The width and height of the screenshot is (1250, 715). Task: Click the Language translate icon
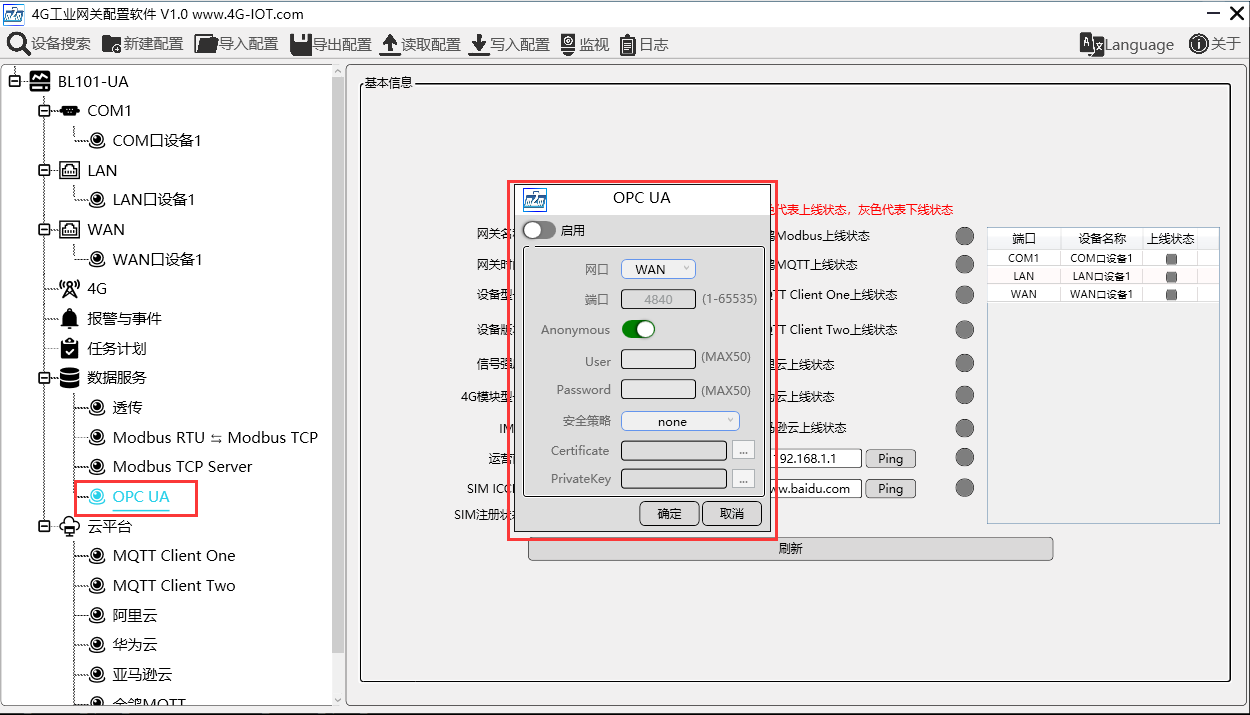pyautogui.click(x=1092, y=44)
